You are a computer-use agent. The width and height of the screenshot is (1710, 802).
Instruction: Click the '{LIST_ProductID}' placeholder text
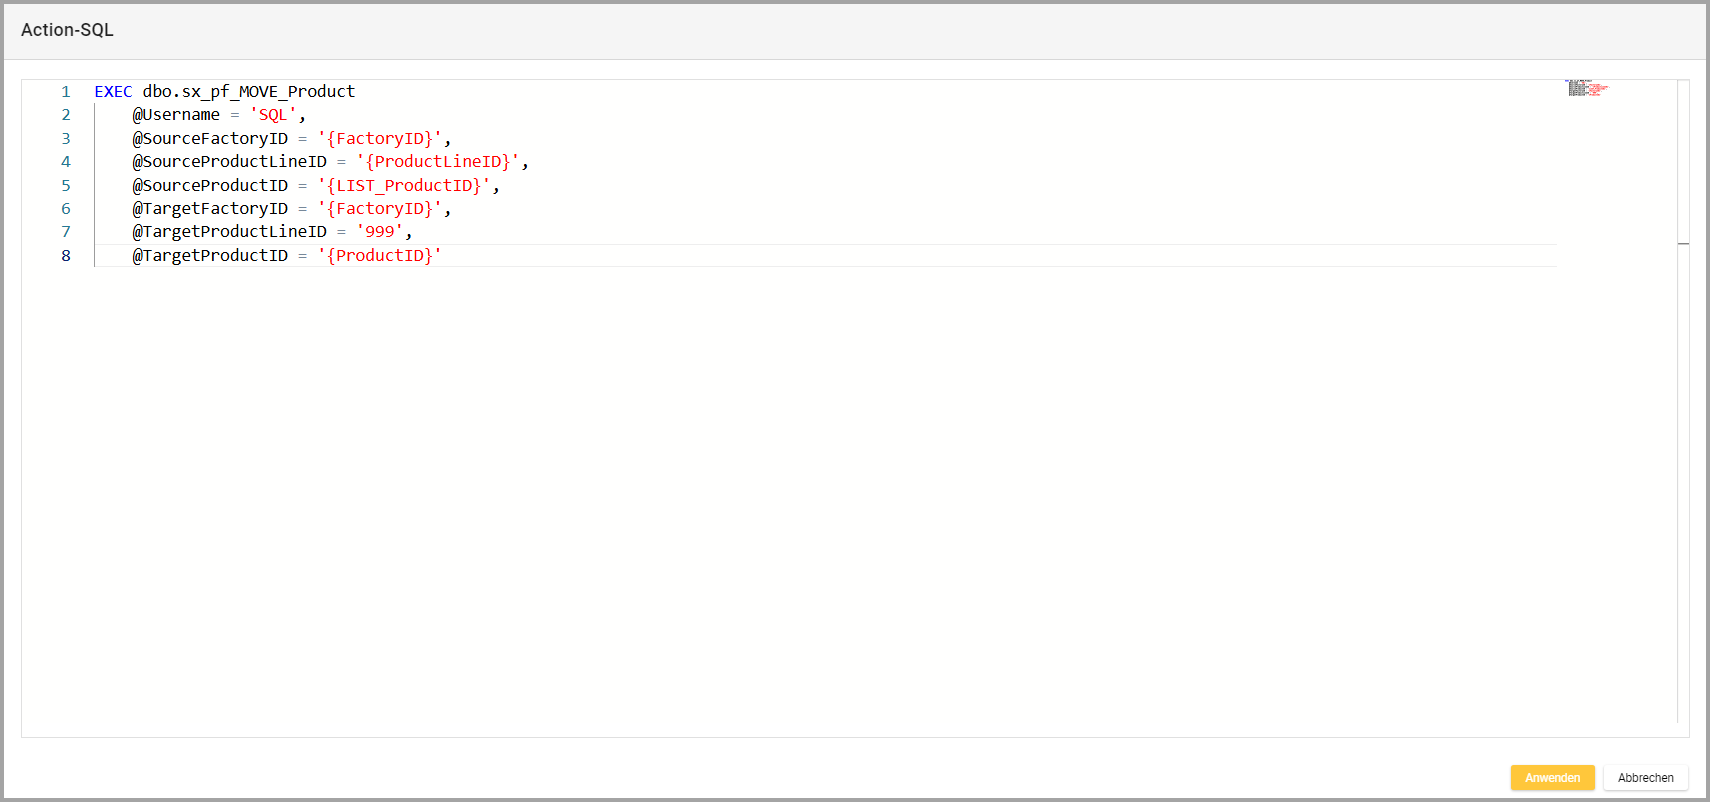[x=404, y=186]
